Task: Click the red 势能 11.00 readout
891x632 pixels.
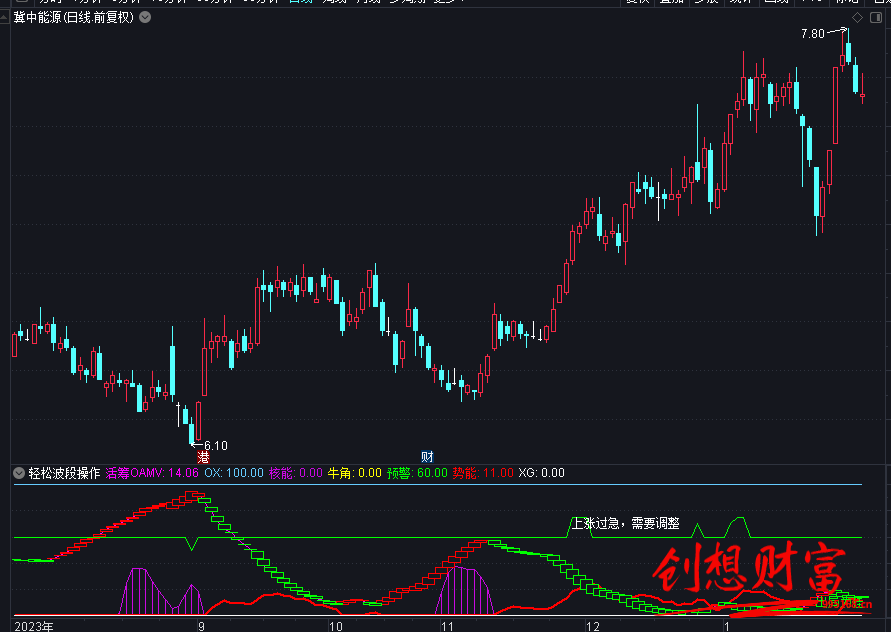Action: coord(482,473)
